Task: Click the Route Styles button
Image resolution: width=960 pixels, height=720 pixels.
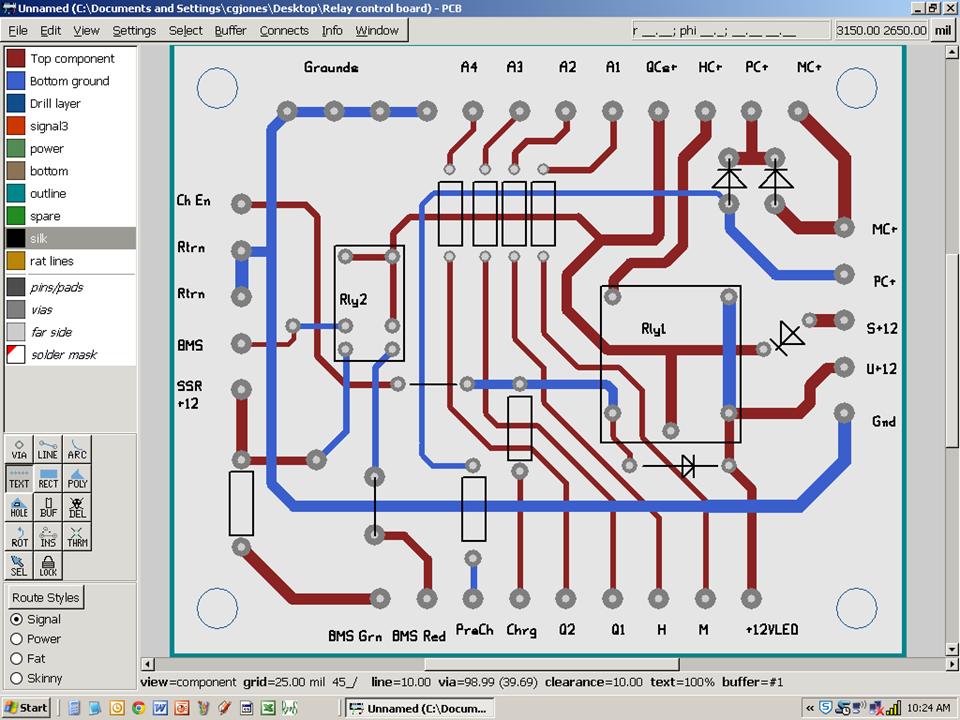Action: pyautogui.click(x=45, y=597)
